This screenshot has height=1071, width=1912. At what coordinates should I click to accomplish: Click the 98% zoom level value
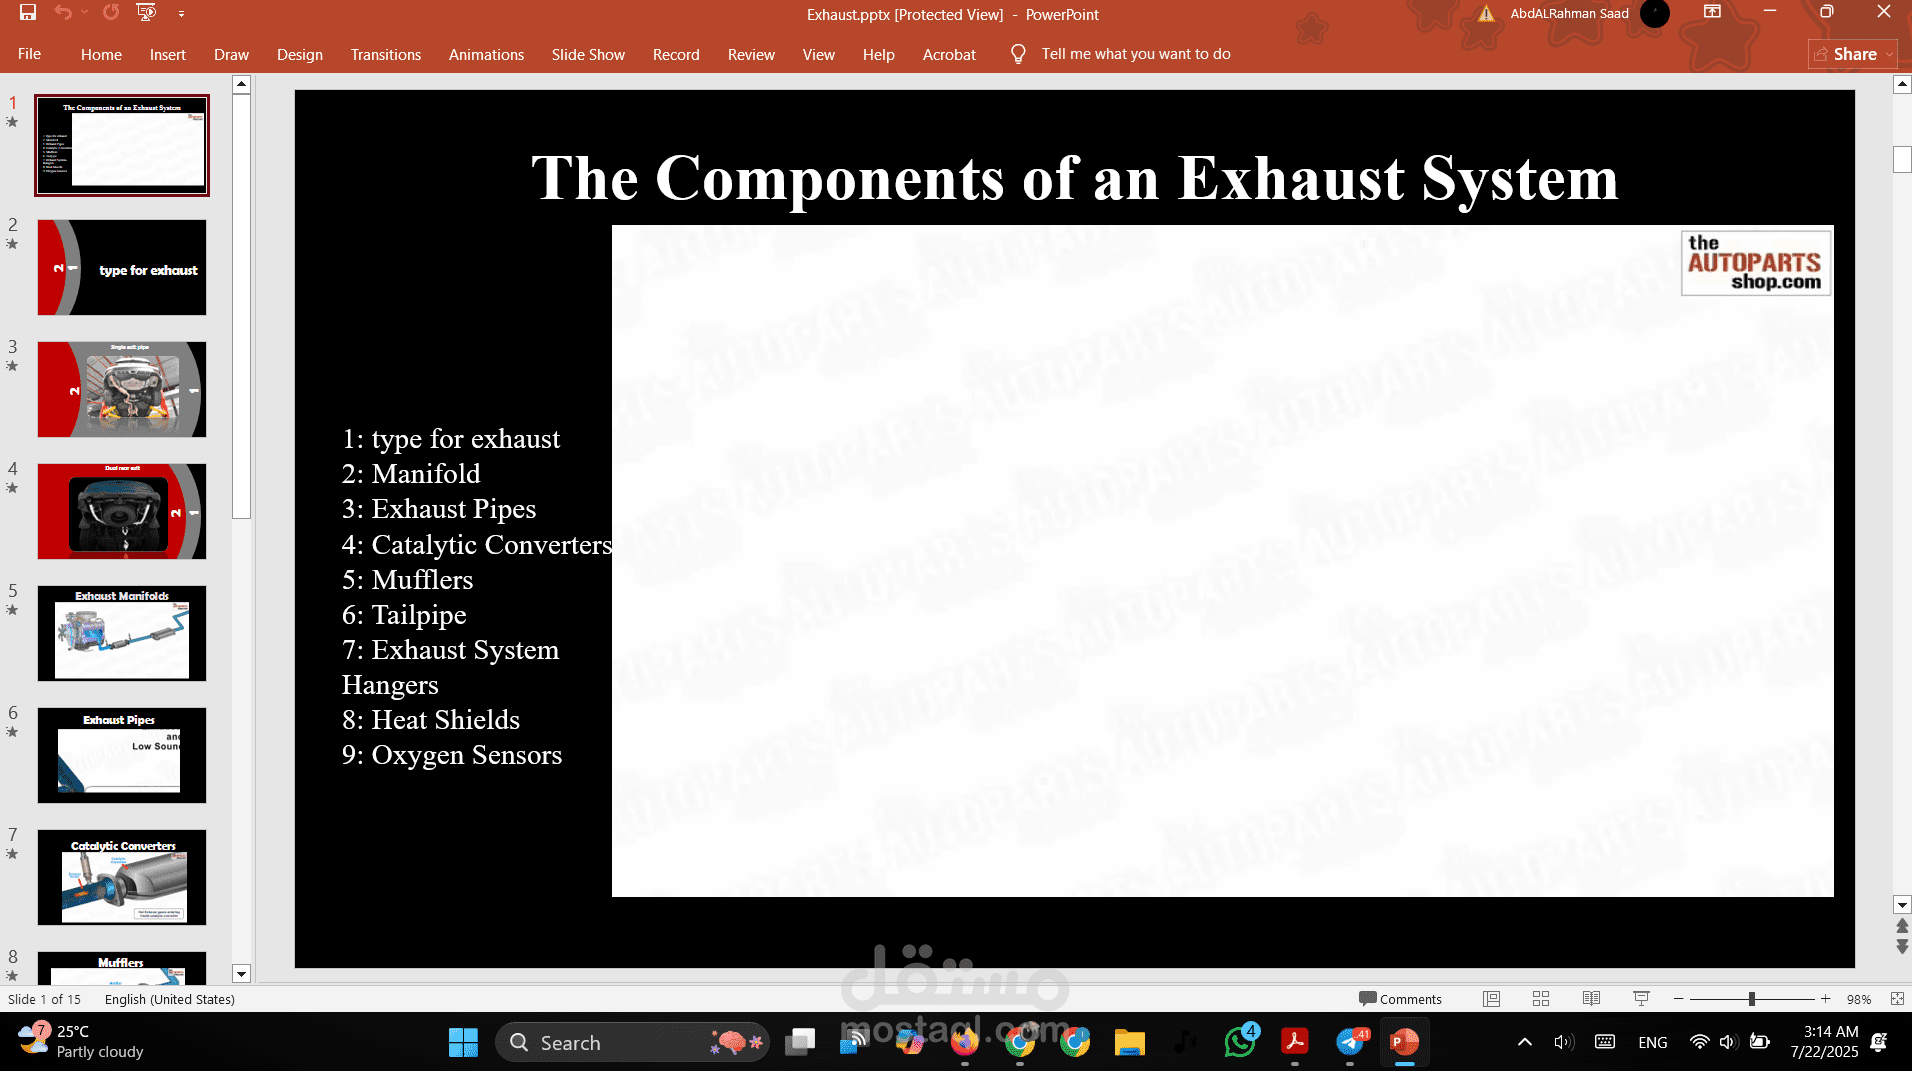[1859, 999]
